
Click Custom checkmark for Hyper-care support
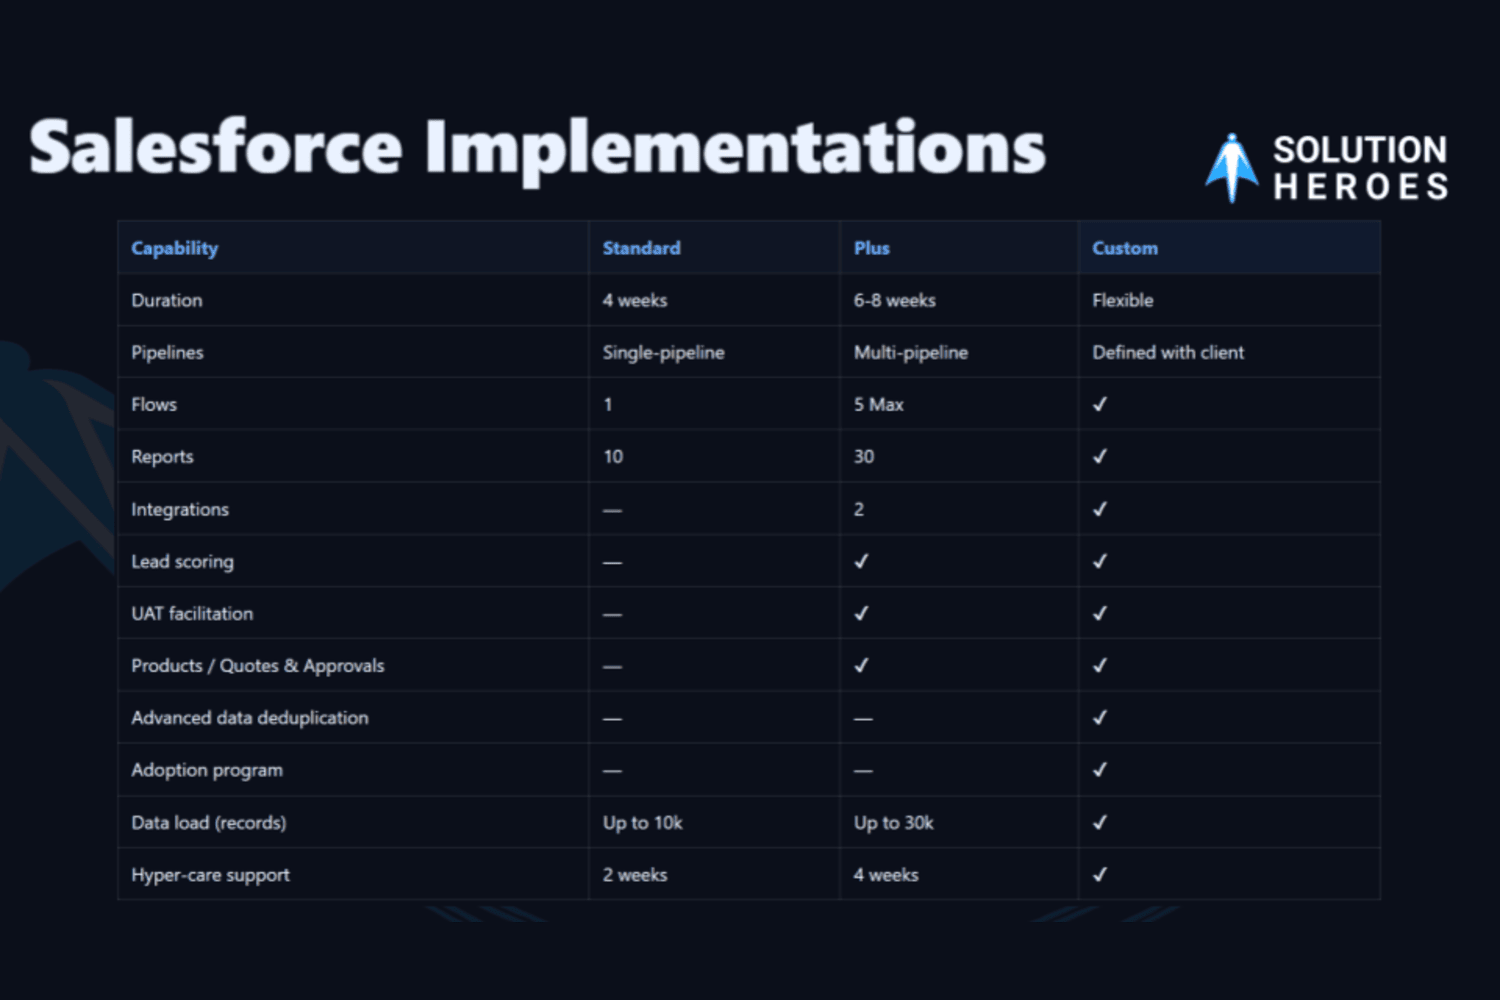(x=1100, y=874)
